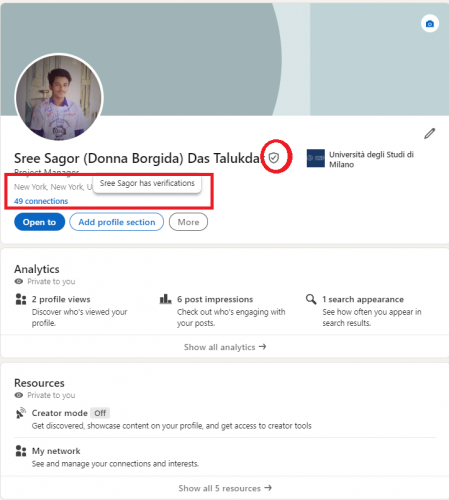Click the Open to button
This screenshot has width=449, height=500.
[39, 222]
